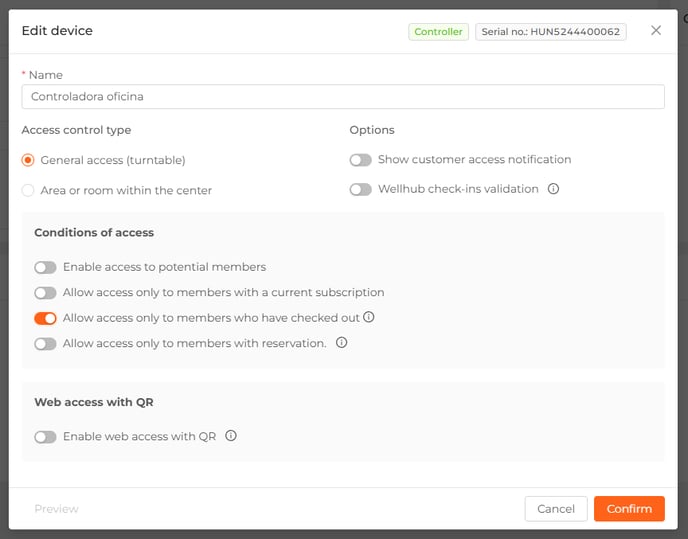Click the serial number badge

550,32
